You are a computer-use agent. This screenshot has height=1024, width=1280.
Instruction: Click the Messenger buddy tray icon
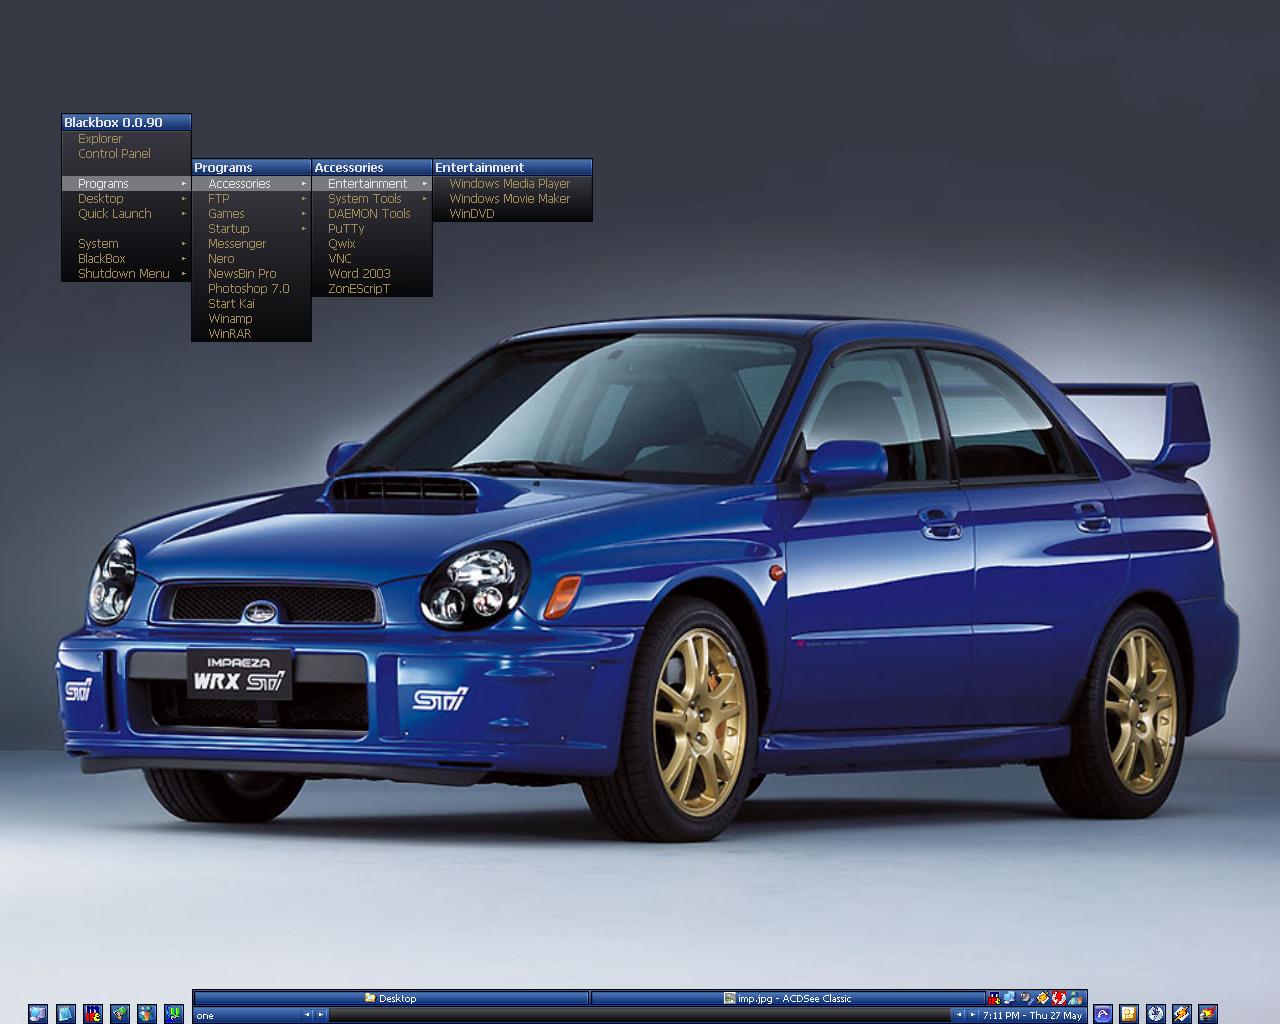click(1075, 998)
